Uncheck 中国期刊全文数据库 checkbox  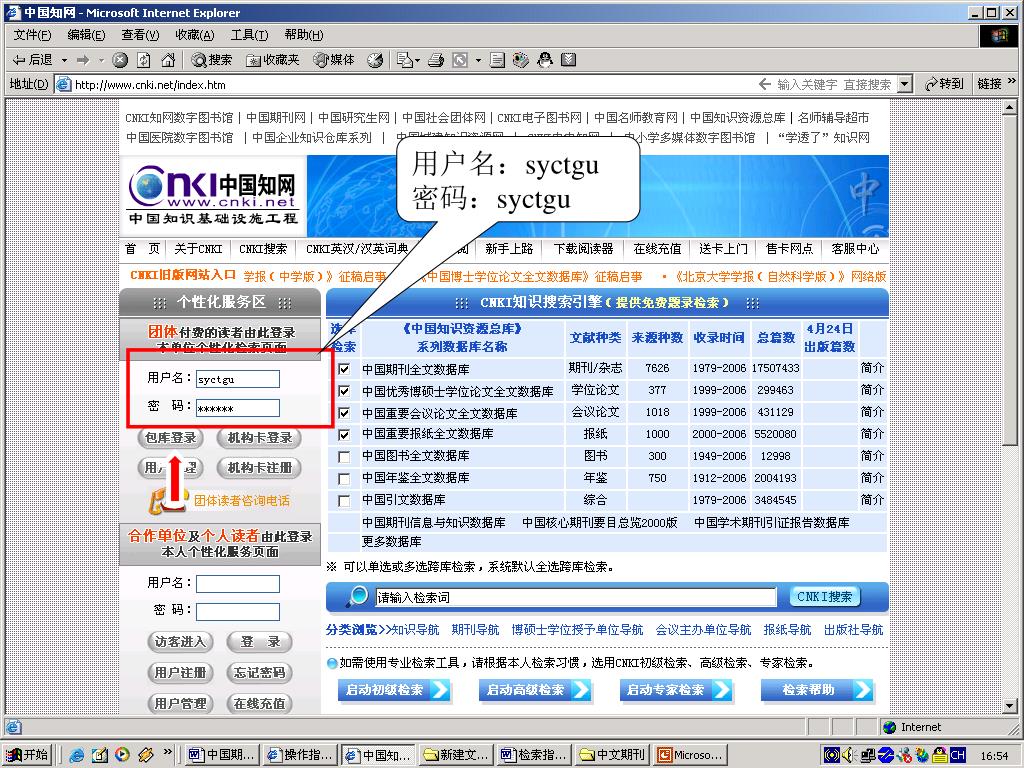(344, 369)
